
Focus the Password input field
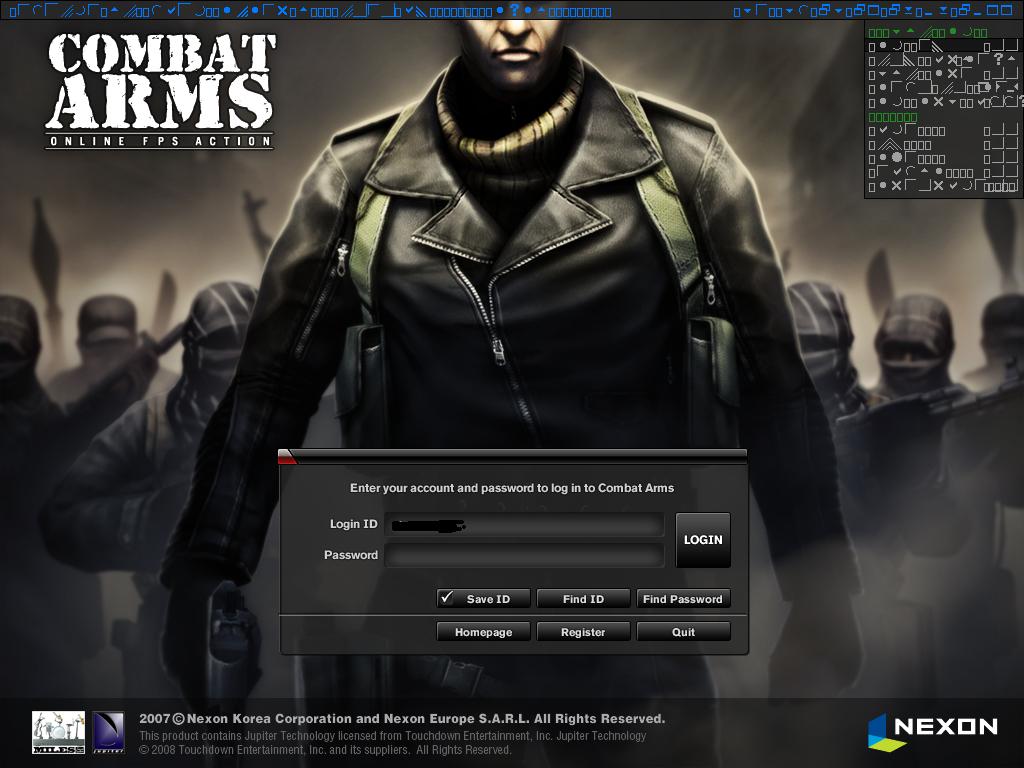click(524, 555)
